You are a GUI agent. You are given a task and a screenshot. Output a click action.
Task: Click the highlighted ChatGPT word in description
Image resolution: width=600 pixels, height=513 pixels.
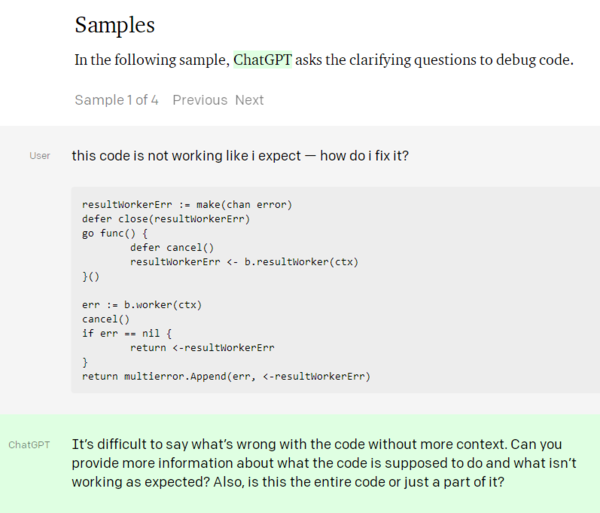tap(262, 60)
